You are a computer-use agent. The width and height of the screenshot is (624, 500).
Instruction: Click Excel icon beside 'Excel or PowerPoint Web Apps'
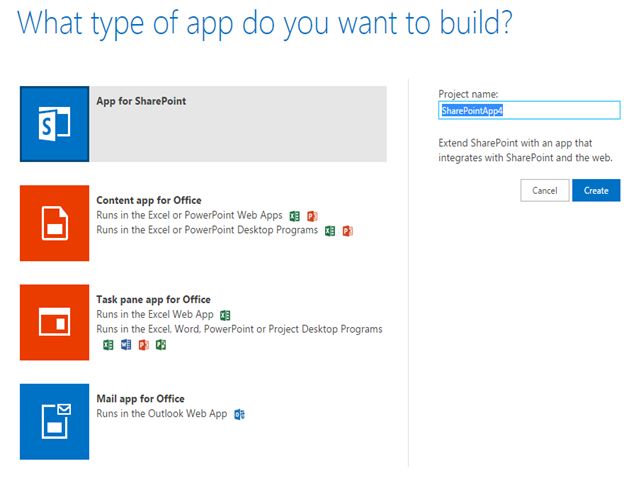tap(294, 216)
